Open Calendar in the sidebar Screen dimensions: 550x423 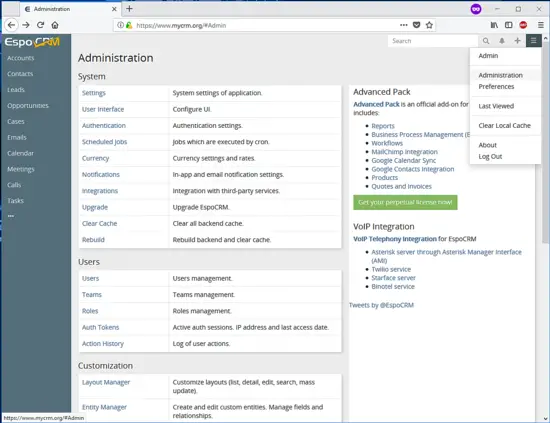[x=20, y=153]
